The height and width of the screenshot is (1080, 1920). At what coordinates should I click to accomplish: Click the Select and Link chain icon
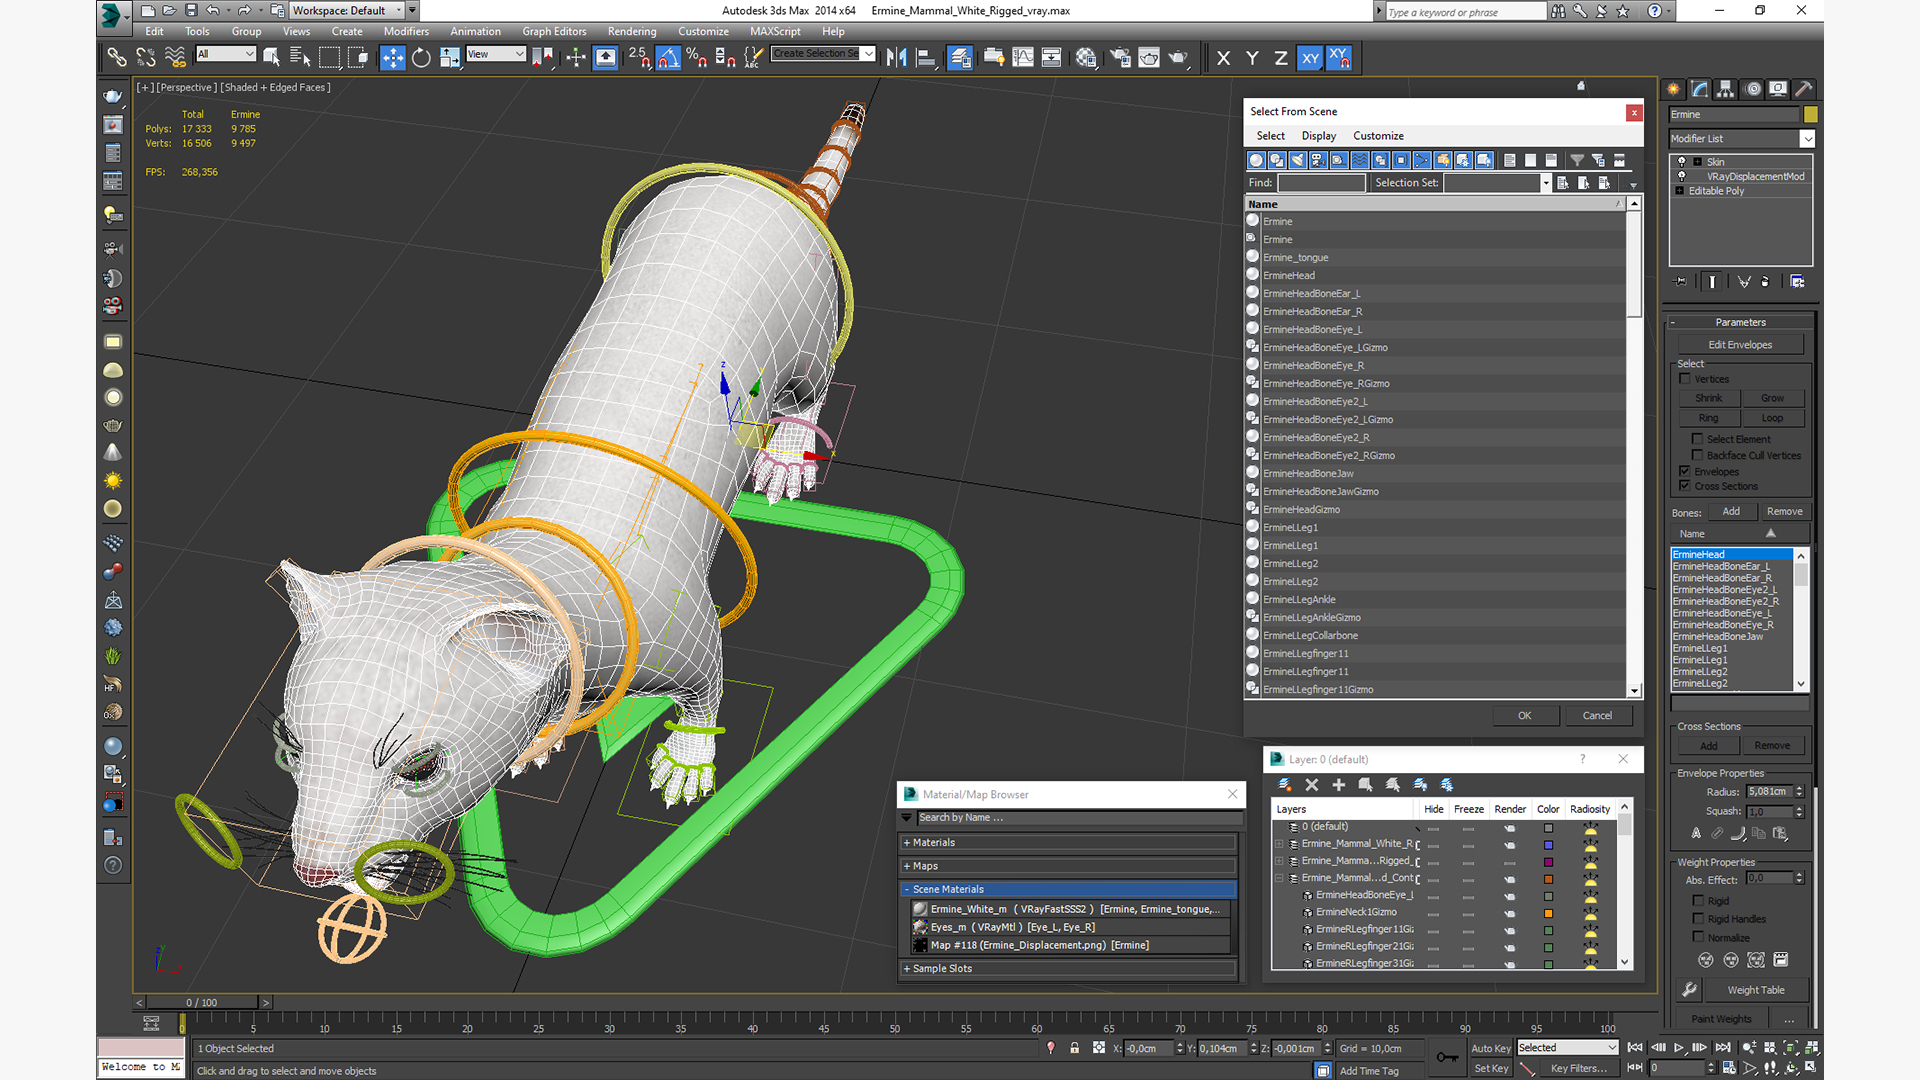click(x=117, y=58)
